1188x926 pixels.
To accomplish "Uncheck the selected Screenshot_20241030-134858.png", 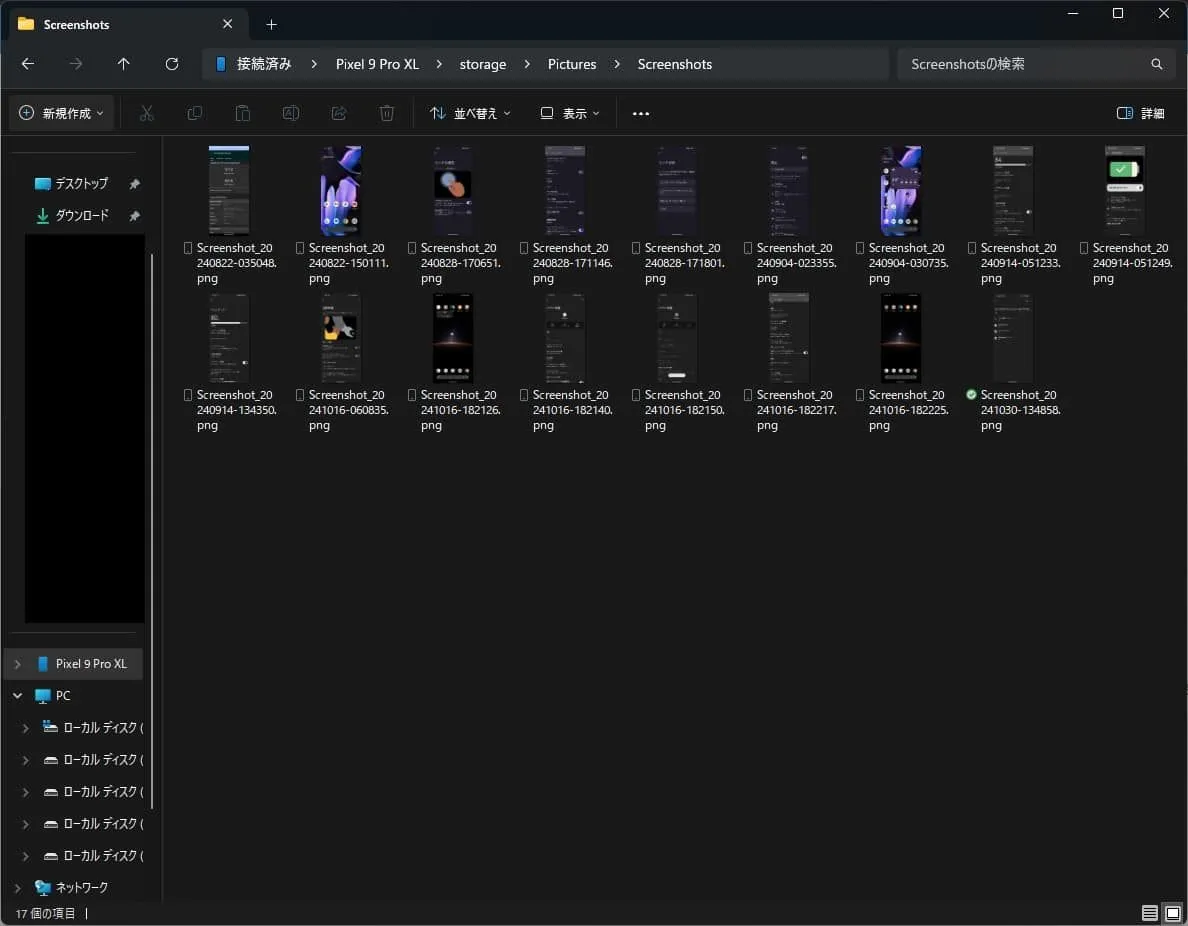I will pyautogui.click(x=972, y=395).
